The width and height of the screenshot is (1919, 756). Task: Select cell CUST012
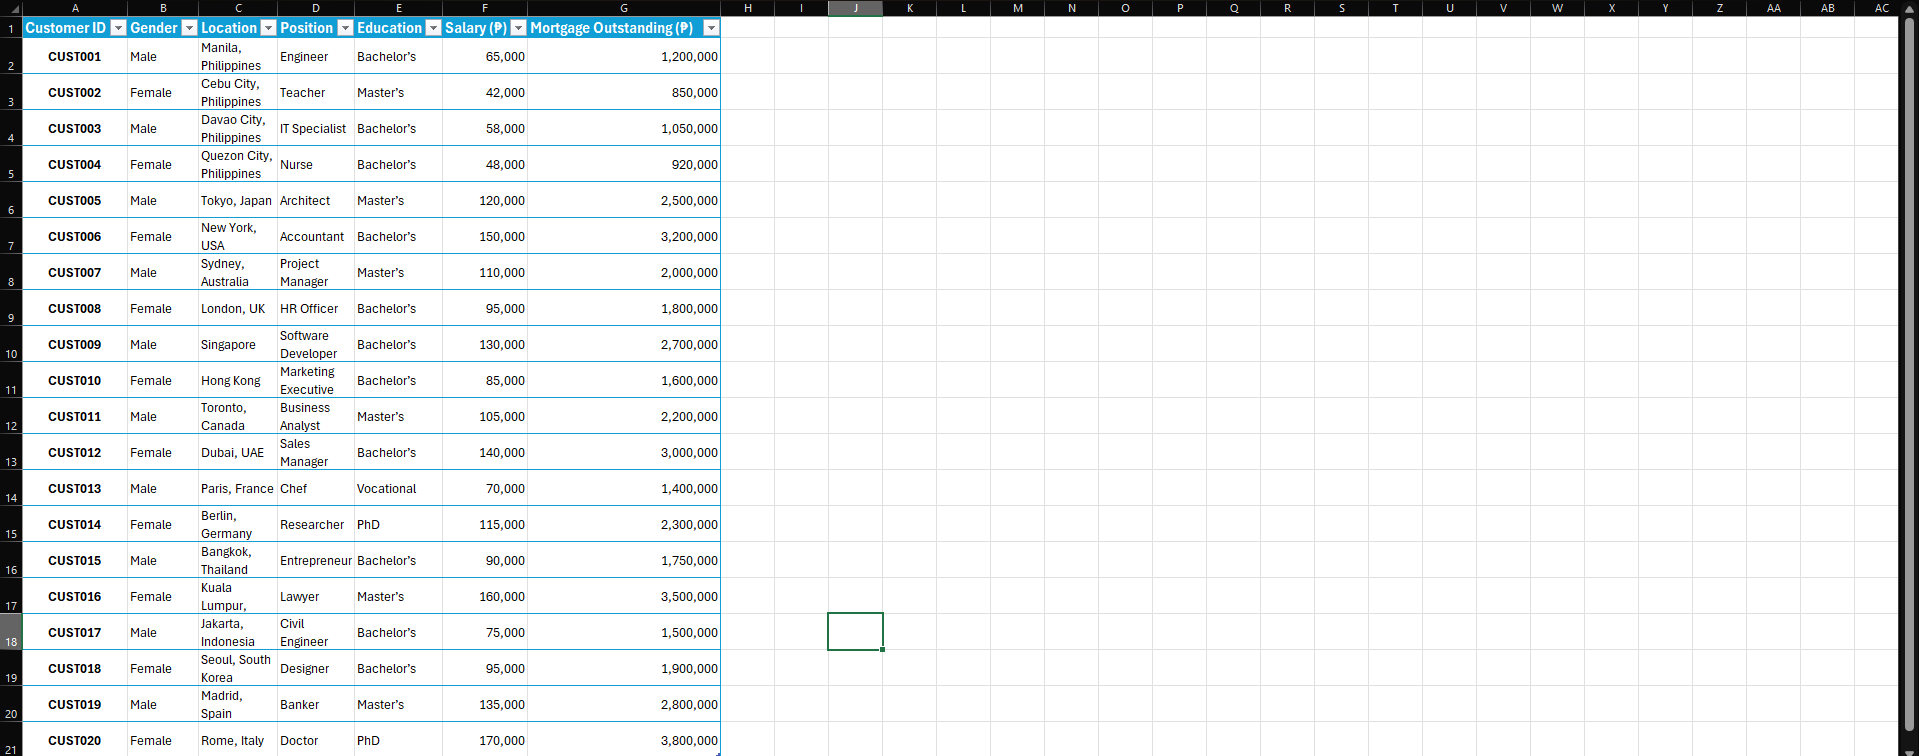click(75, 452)
